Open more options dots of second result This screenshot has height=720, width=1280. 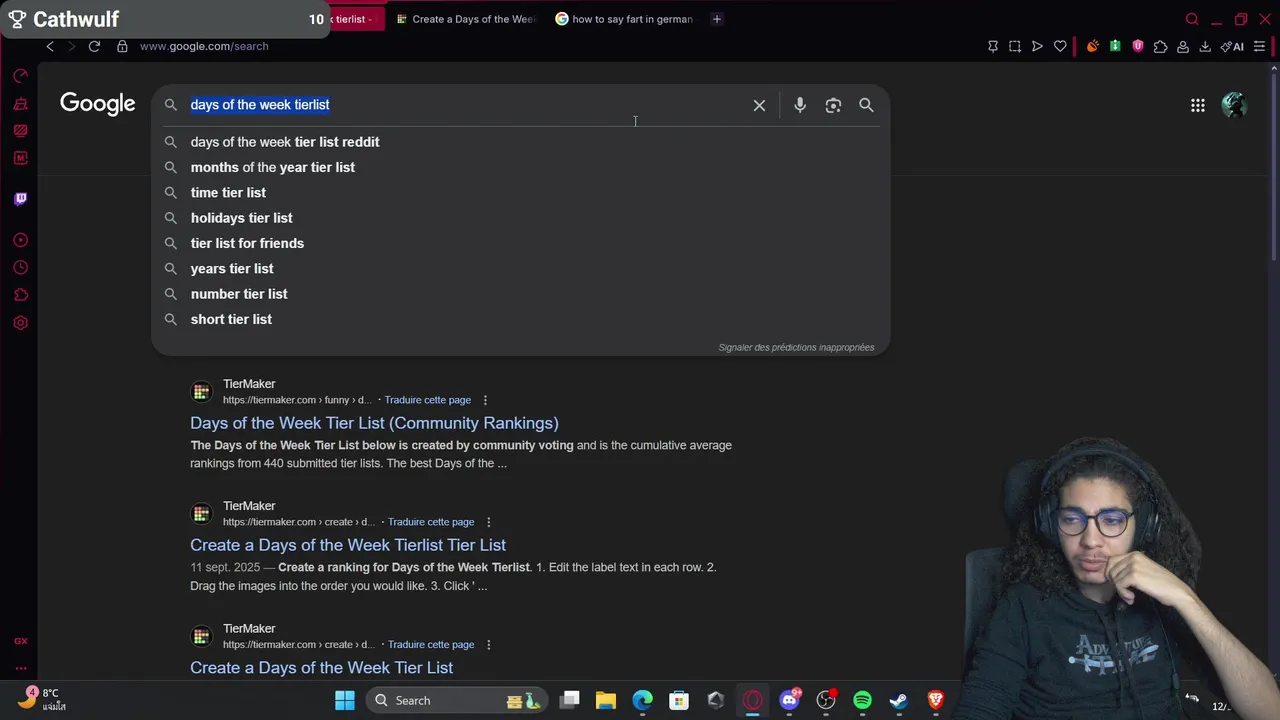click(488, 522)
